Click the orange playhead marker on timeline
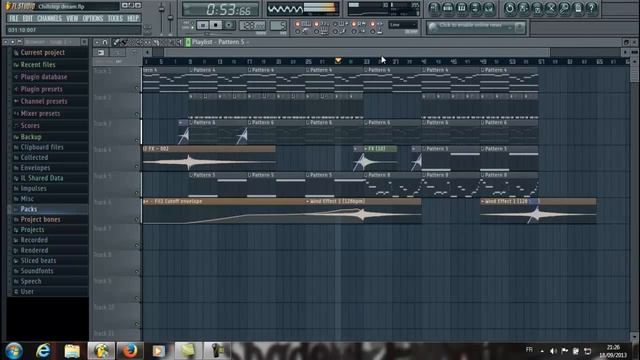The width and height of the screenshot is (640, 360). coord(338,61)
